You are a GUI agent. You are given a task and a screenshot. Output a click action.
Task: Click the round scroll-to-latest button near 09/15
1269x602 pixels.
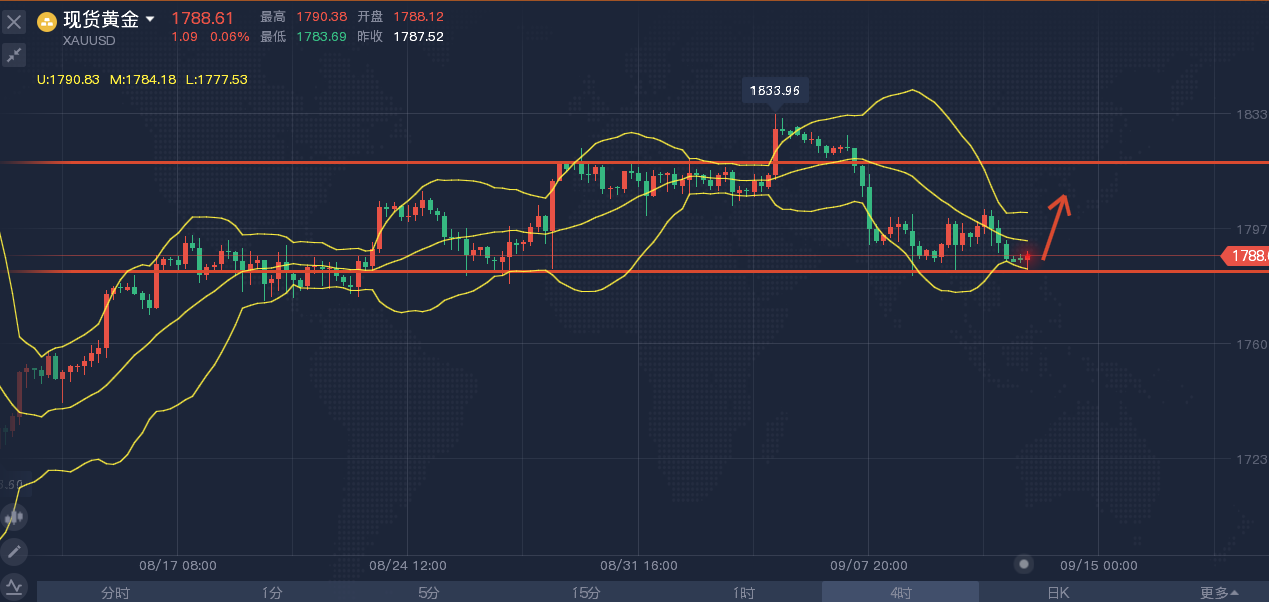coord(1023,564)
